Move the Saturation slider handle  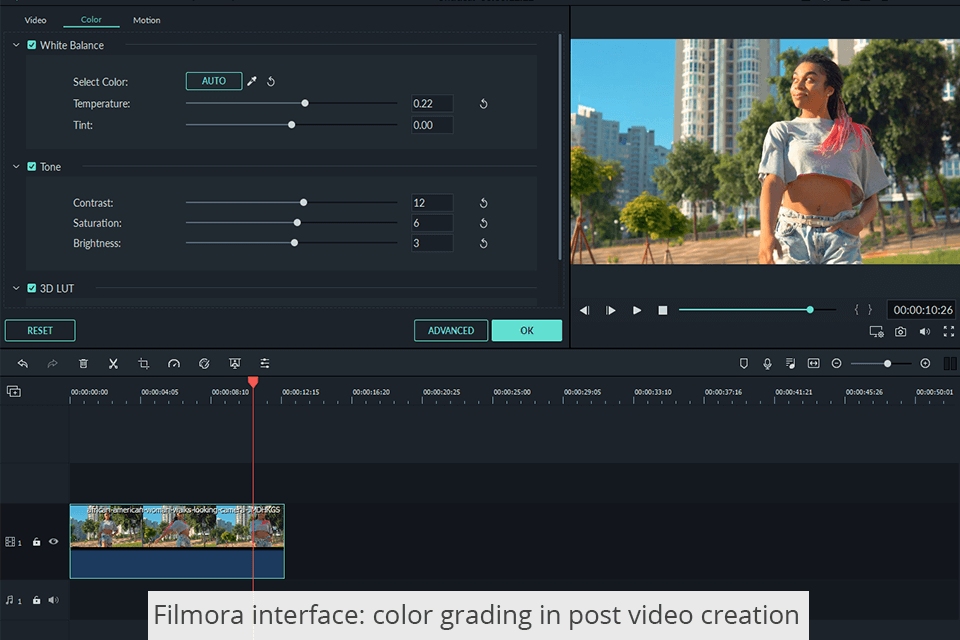pyautogui.click(x=297, y=222)
